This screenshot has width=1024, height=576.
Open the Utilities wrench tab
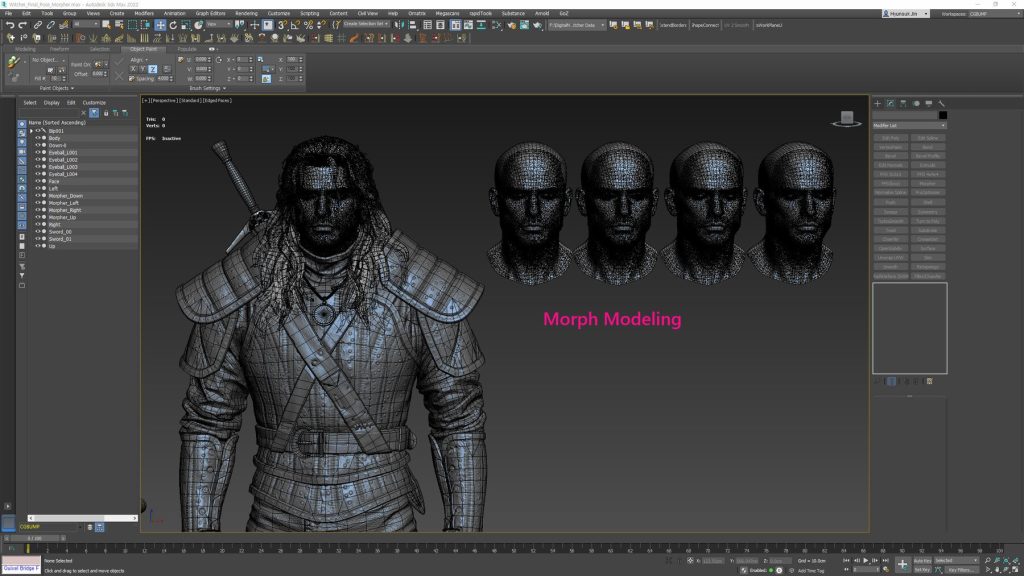click(942, 103)
